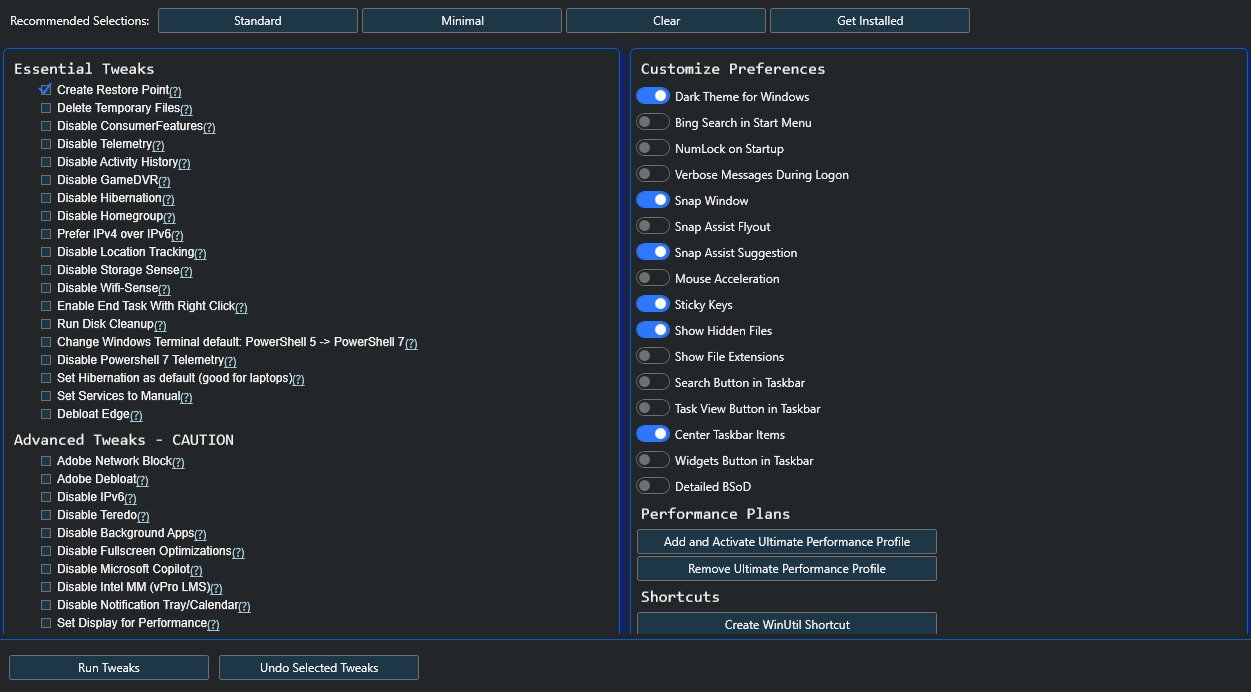
Task: Check the Disable IPv6 checkbox
Action: click(x=46, y=497)
